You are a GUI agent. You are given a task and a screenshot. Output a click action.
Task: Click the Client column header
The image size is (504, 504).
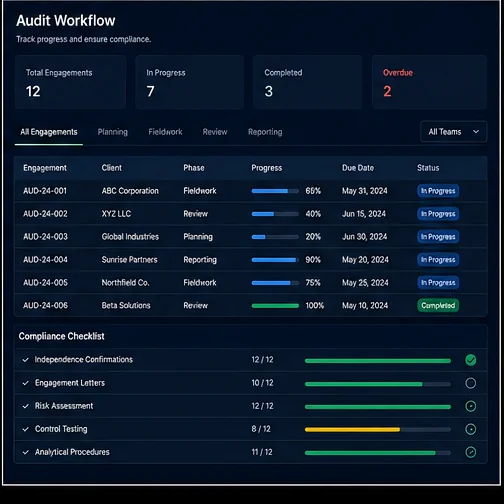pyautogui.click(x=112, y=168)
